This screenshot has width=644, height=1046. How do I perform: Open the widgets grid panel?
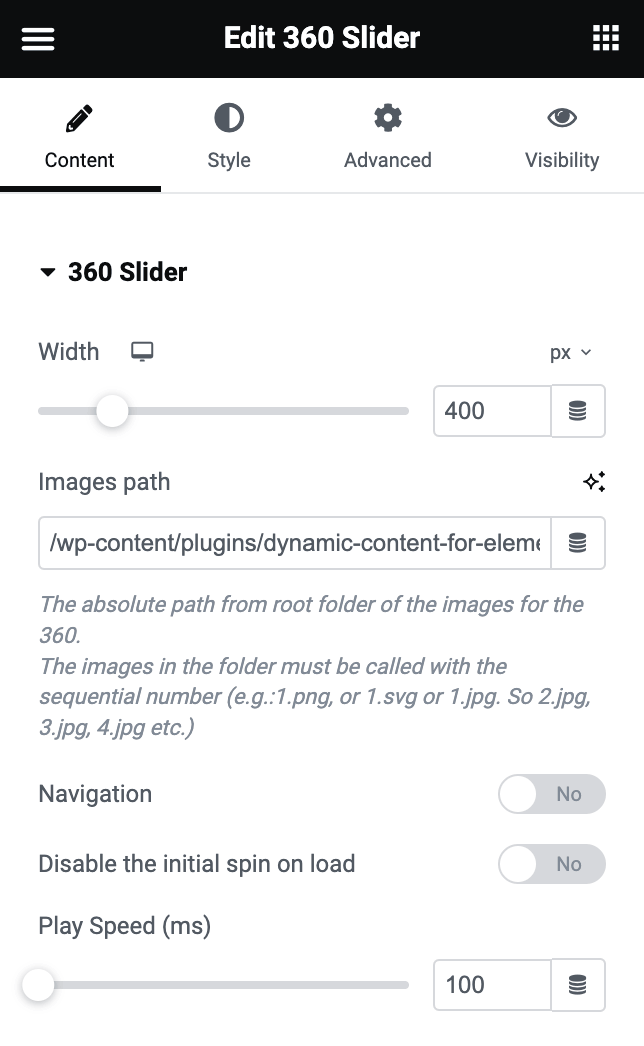click(x=606, y=39)
